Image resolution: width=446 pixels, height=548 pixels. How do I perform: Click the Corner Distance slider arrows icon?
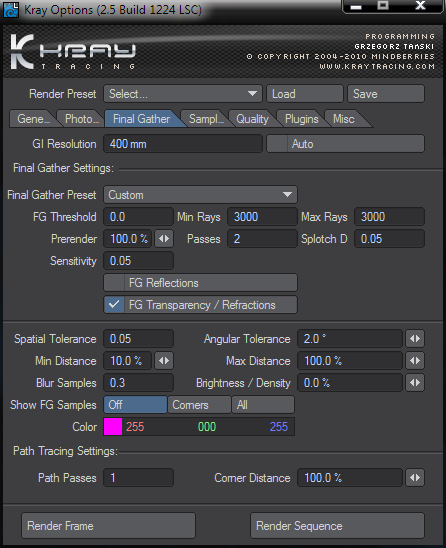coord(415,478)
